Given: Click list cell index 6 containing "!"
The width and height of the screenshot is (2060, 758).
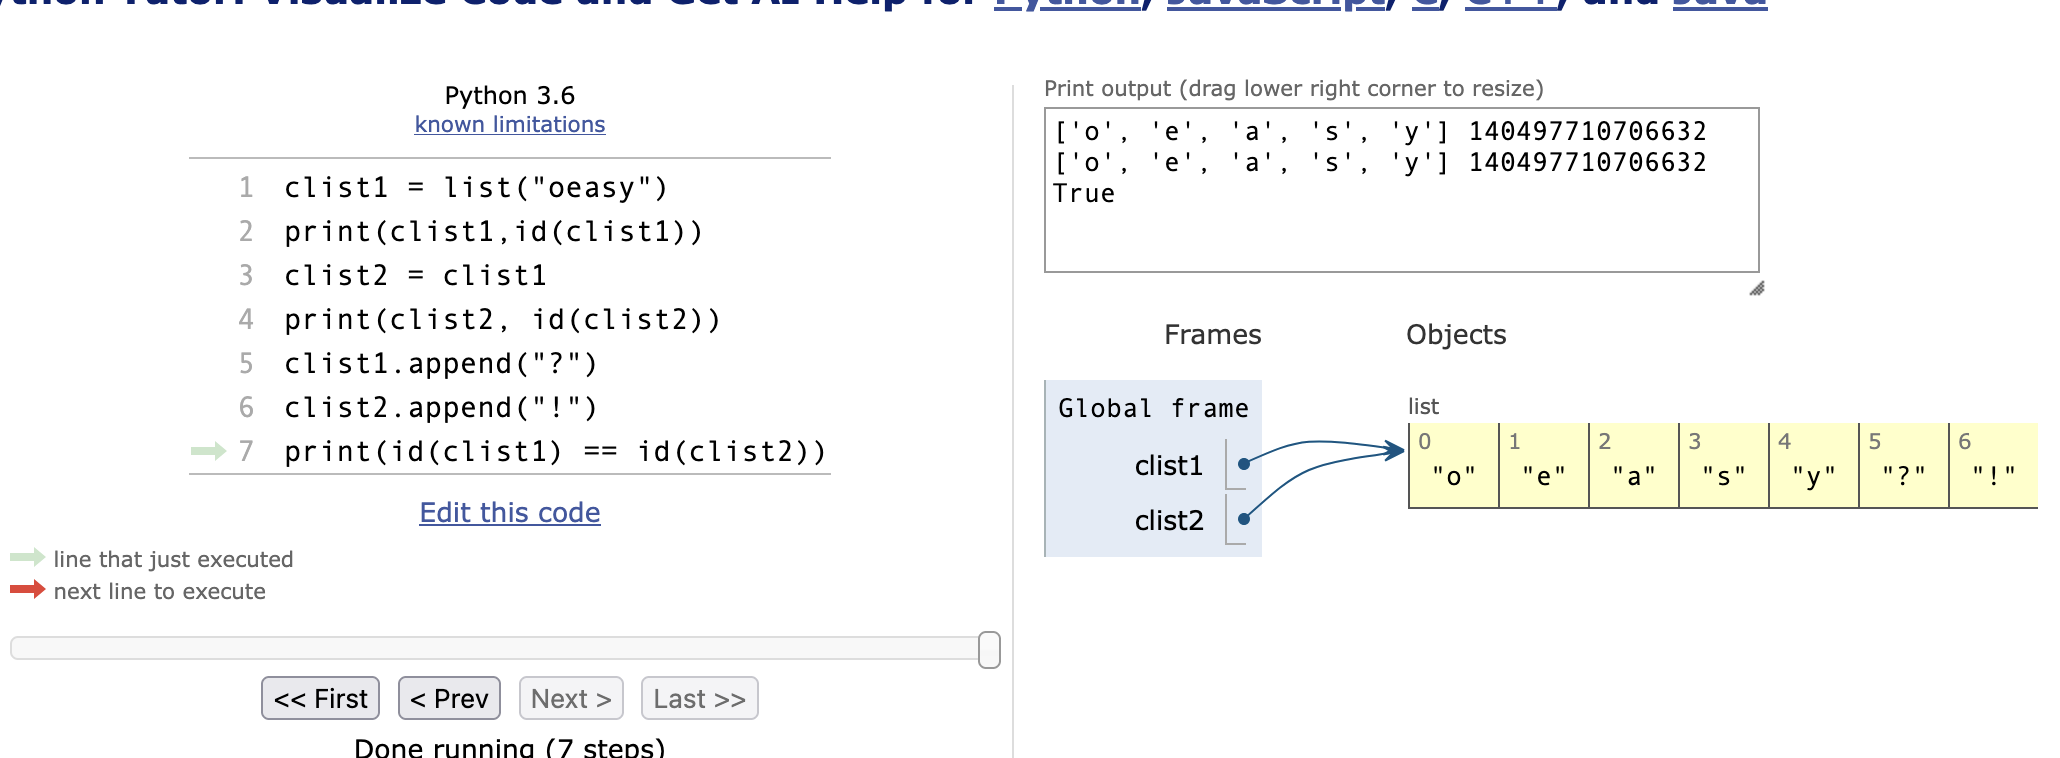Looking at the screenshot, I should pyautogui.click(x=1994, y=466).
